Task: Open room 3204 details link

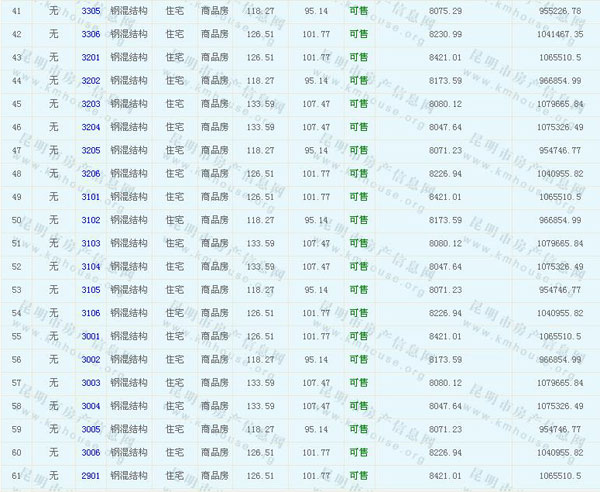Action: pos(90,127)
